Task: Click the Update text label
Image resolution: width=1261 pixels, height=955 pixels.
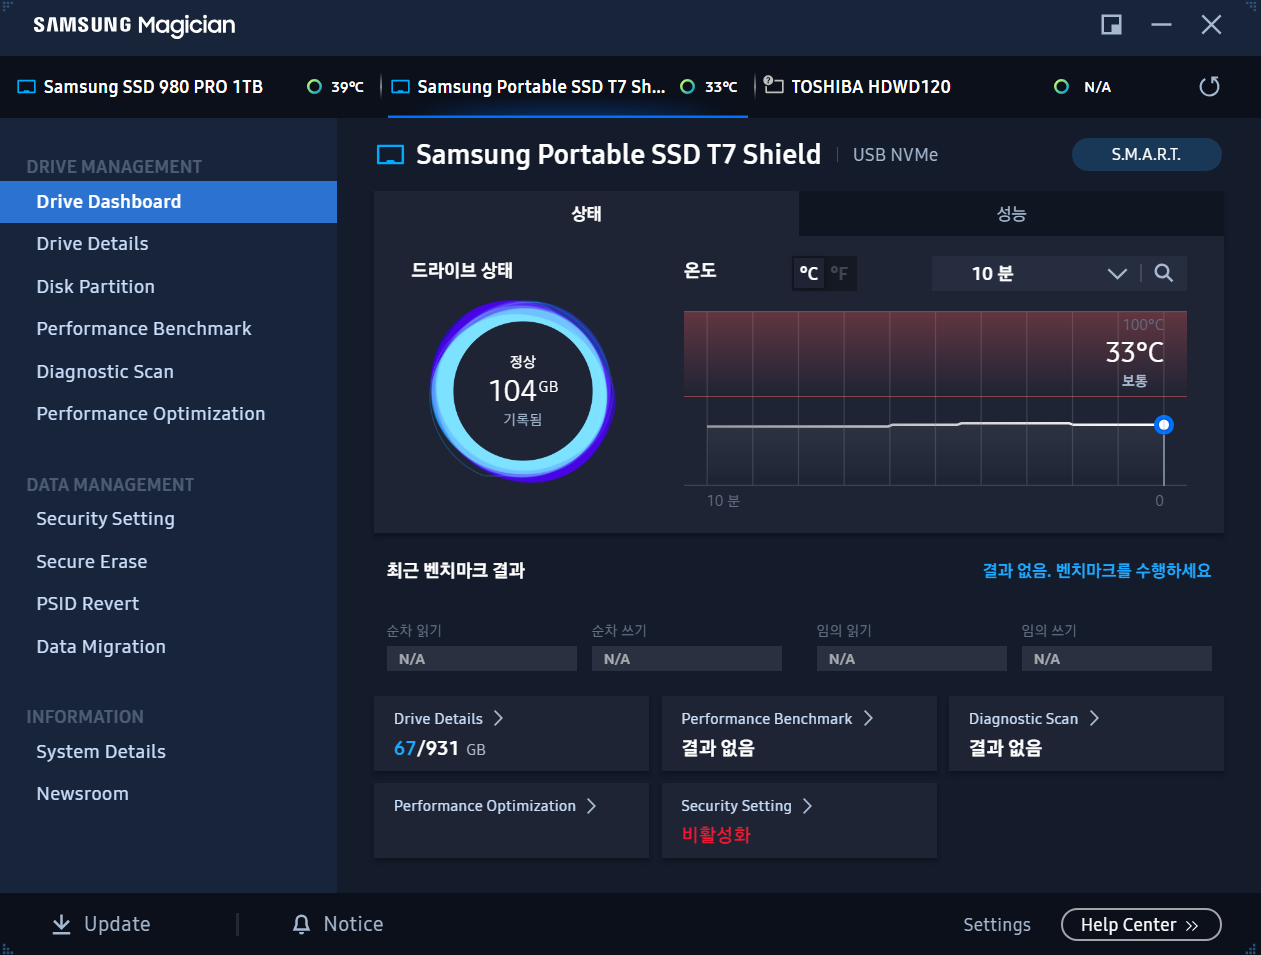Action: pos(117,924)
